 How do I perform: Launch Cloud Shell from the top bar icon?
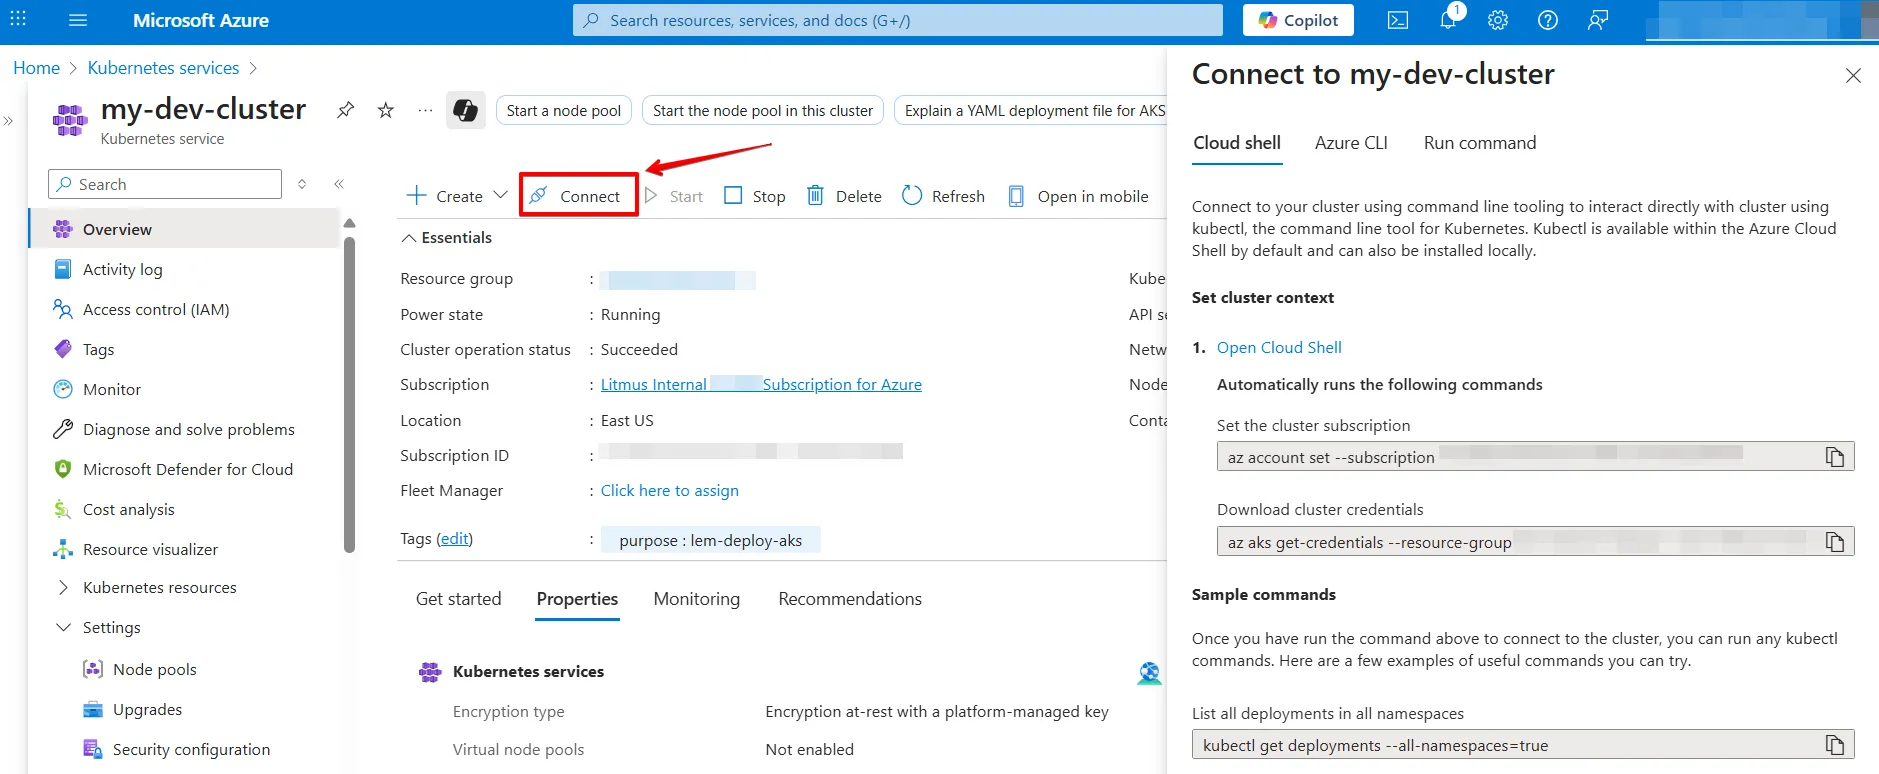click(1398, 20)
